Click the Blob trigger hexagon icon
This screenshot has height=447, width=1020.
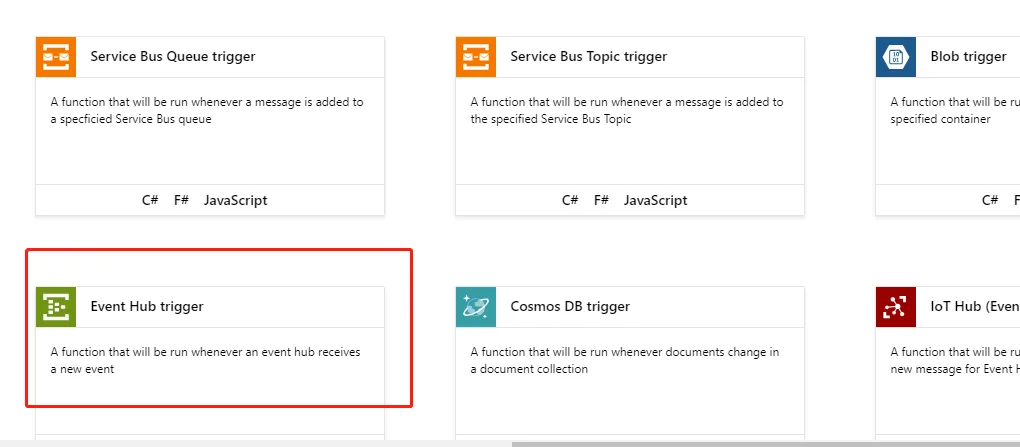[x=896, y=57]
